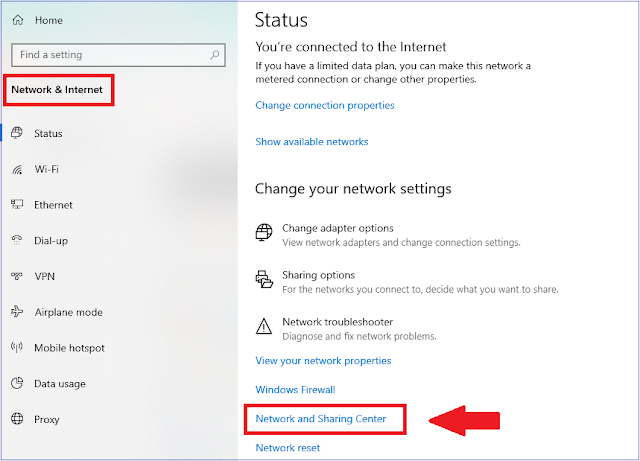Image resolution: width=640 pixels, height=461 pixels.
Task: Select the Network reset link
Action: point(288,448)
